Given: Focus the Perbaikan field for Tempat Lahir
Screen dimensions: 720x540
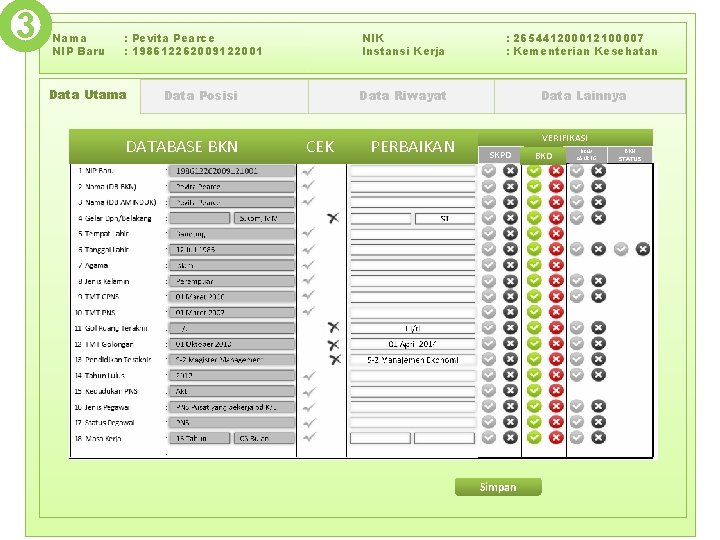Looking at the screenshot, I should (412, 234).
